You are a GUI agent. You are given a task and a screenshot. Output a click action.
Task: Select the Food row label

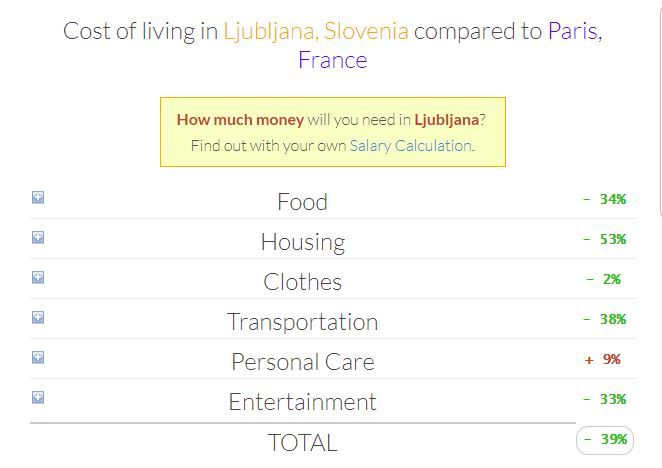click(302, 202)
